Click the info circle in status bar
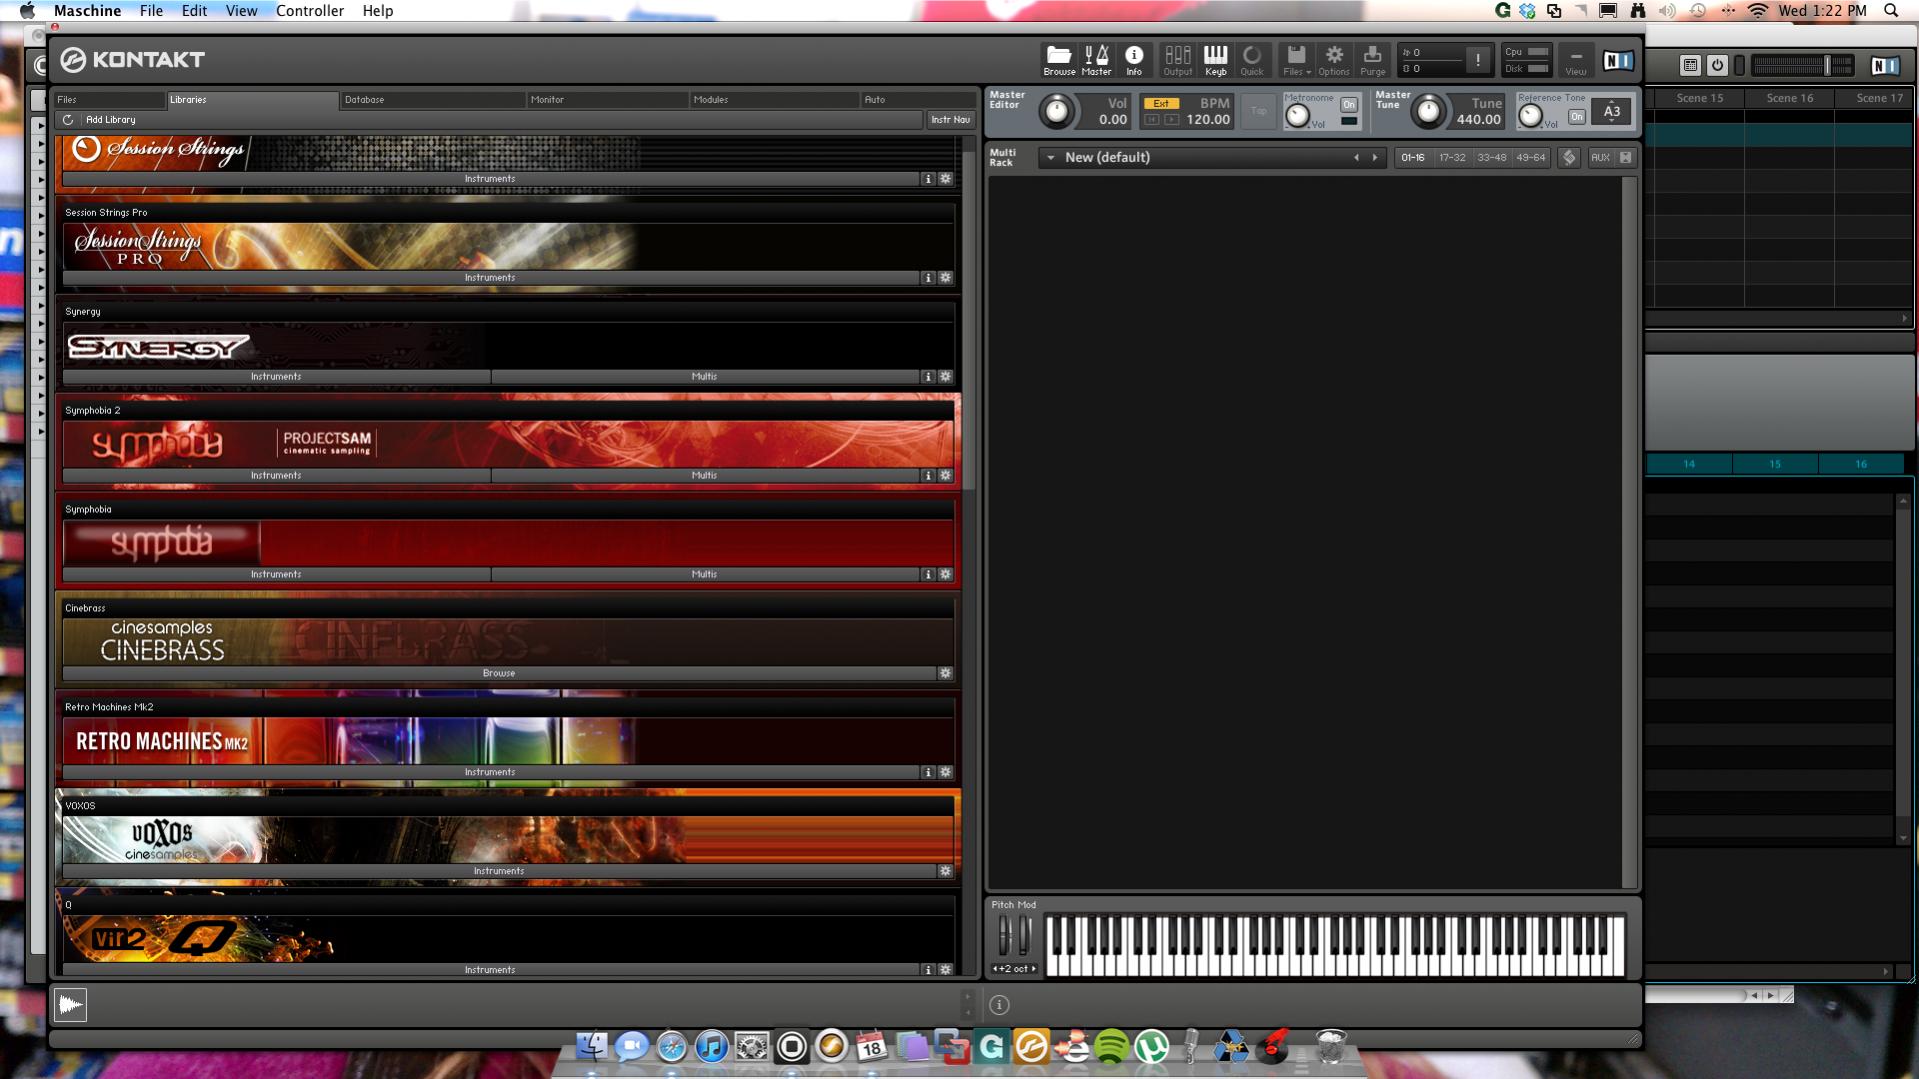This screenshot has width=1919, height=1079. tap(999, 1005)
